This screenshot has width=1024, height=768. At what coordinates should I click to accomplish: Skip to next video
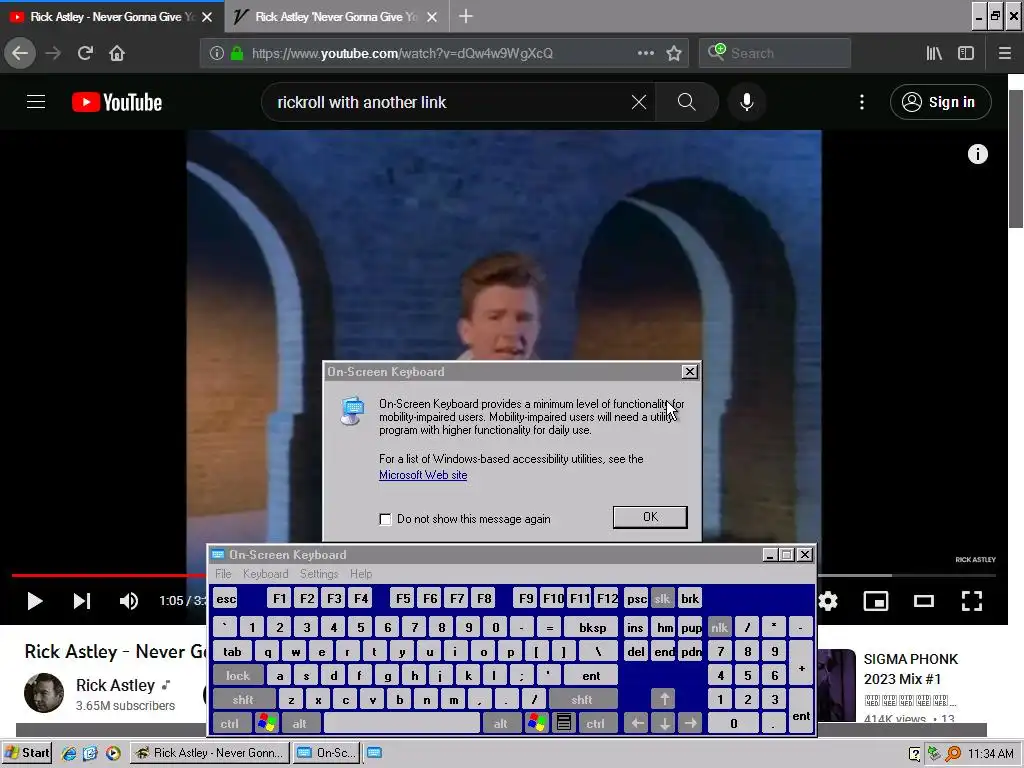tap(82, 601)
